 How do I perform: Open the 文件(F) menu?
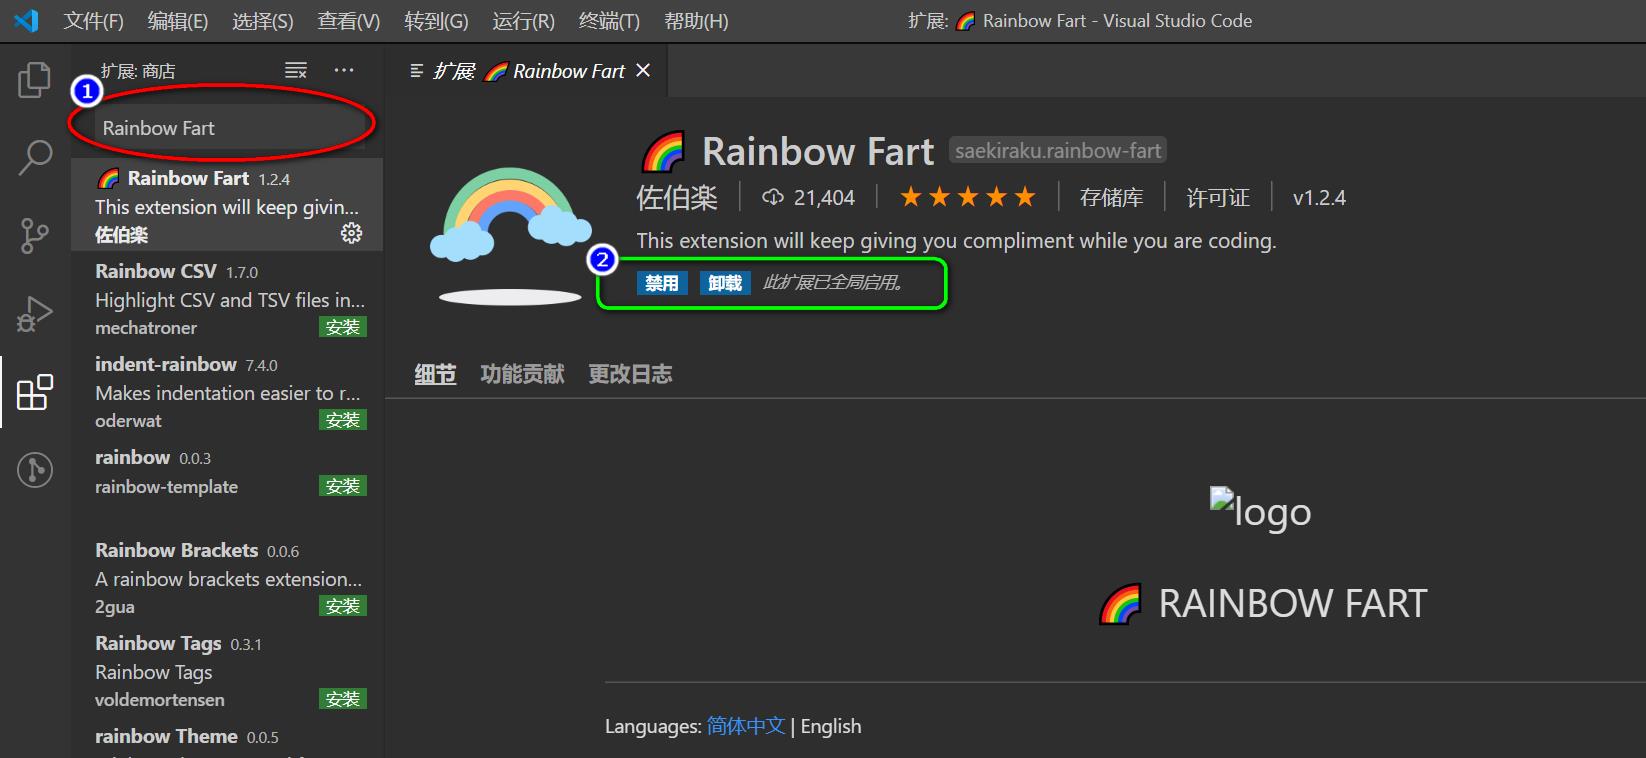[94, 21]
